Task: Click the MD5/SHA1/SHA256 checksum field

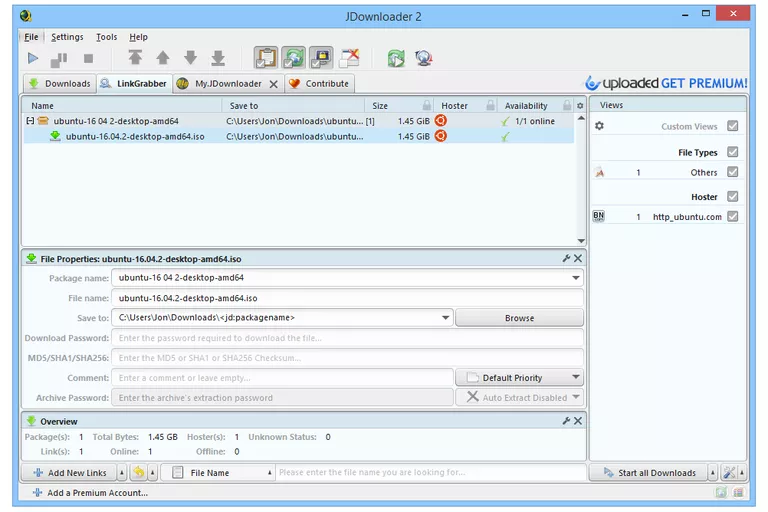Action: click(x=347, y=358)
